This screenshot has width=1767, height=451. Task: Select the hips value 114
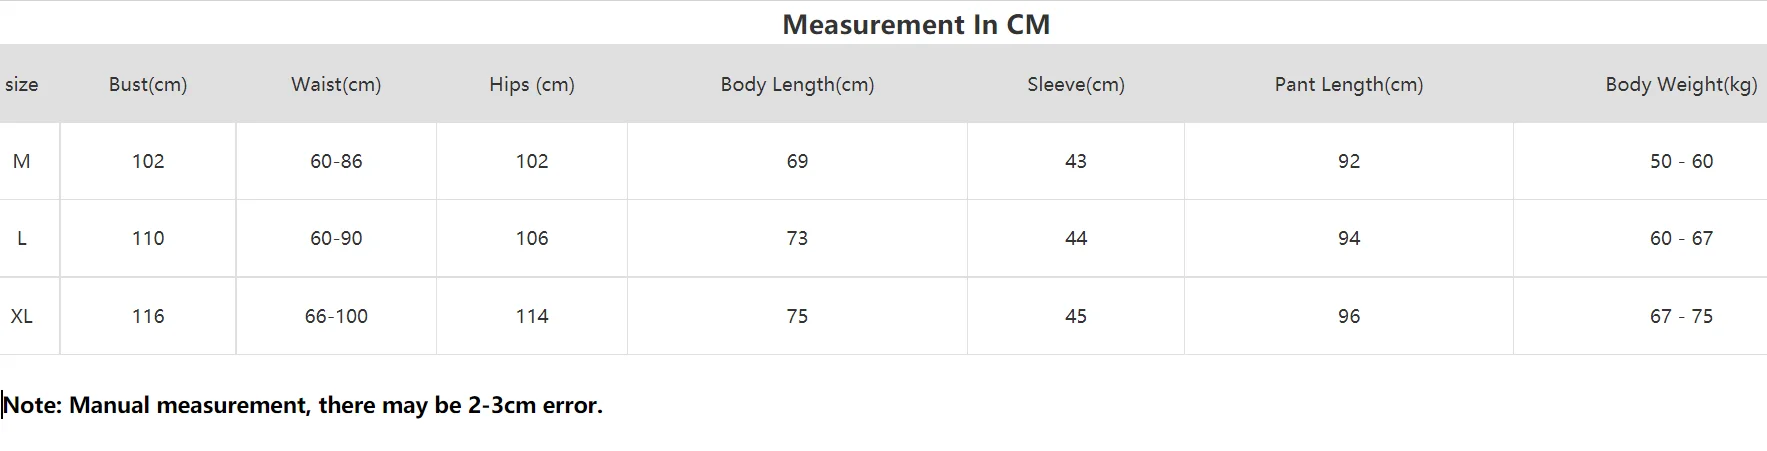pyautogui.click(x=532, y=316)
